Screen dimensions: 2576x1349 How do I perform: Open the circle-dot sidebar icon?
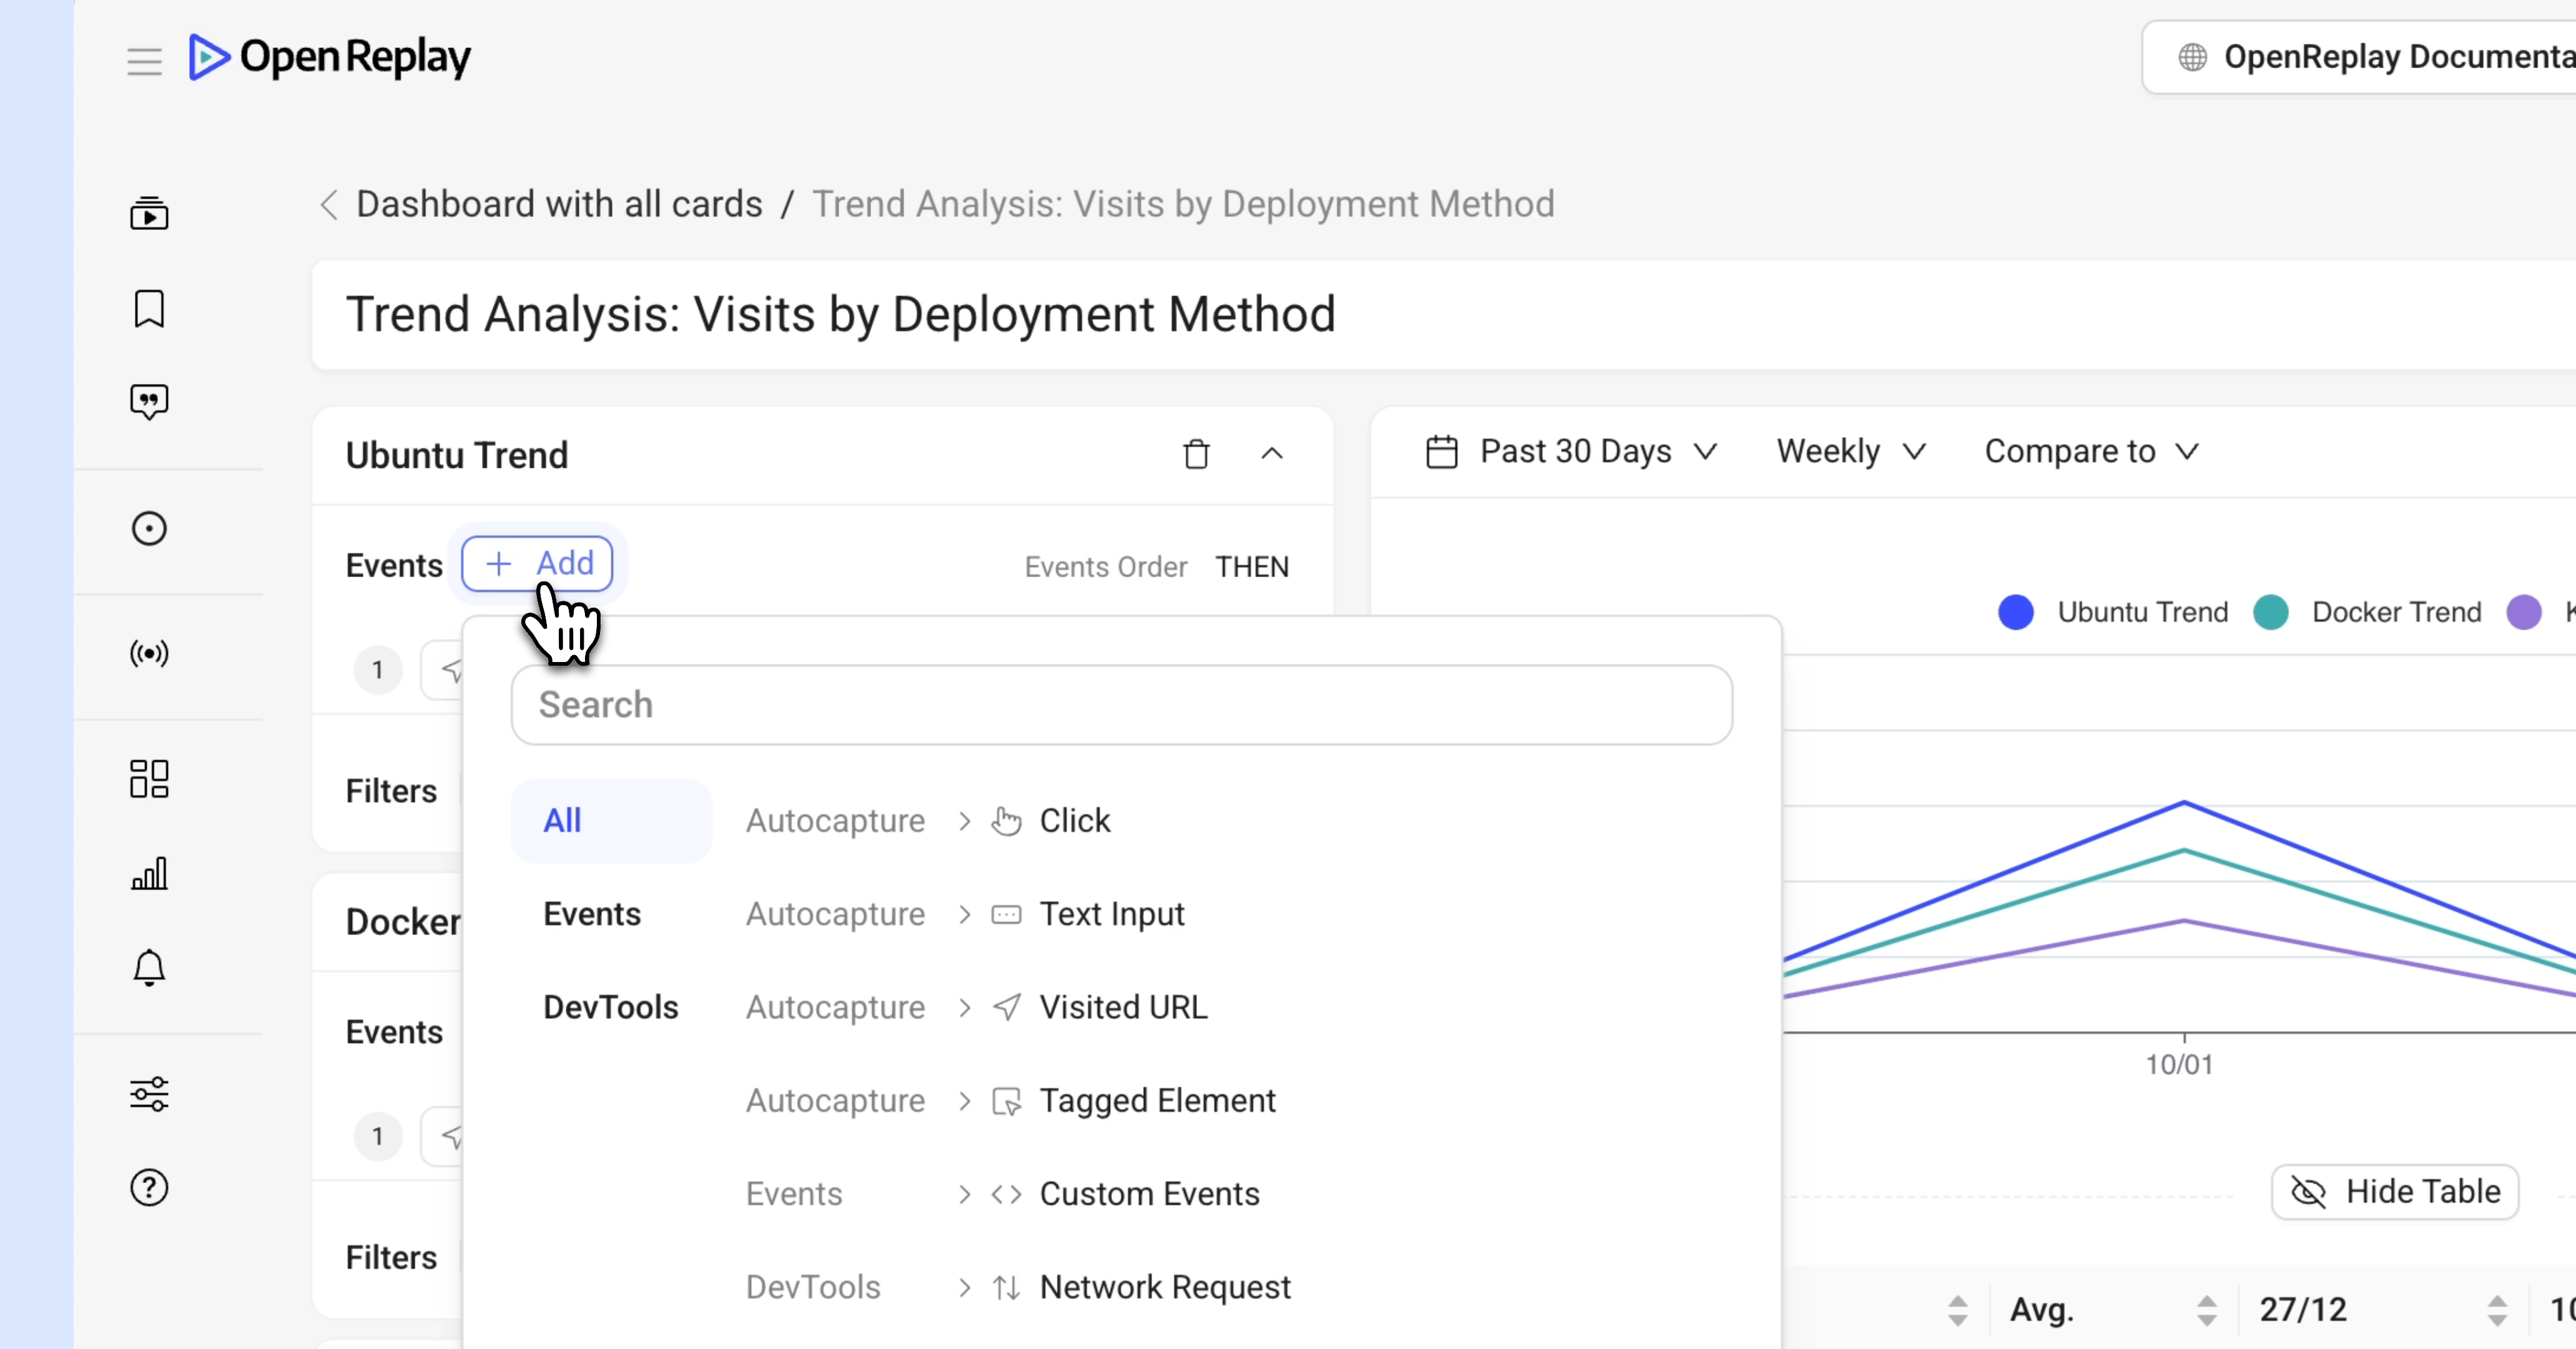(x=149, y=528)
